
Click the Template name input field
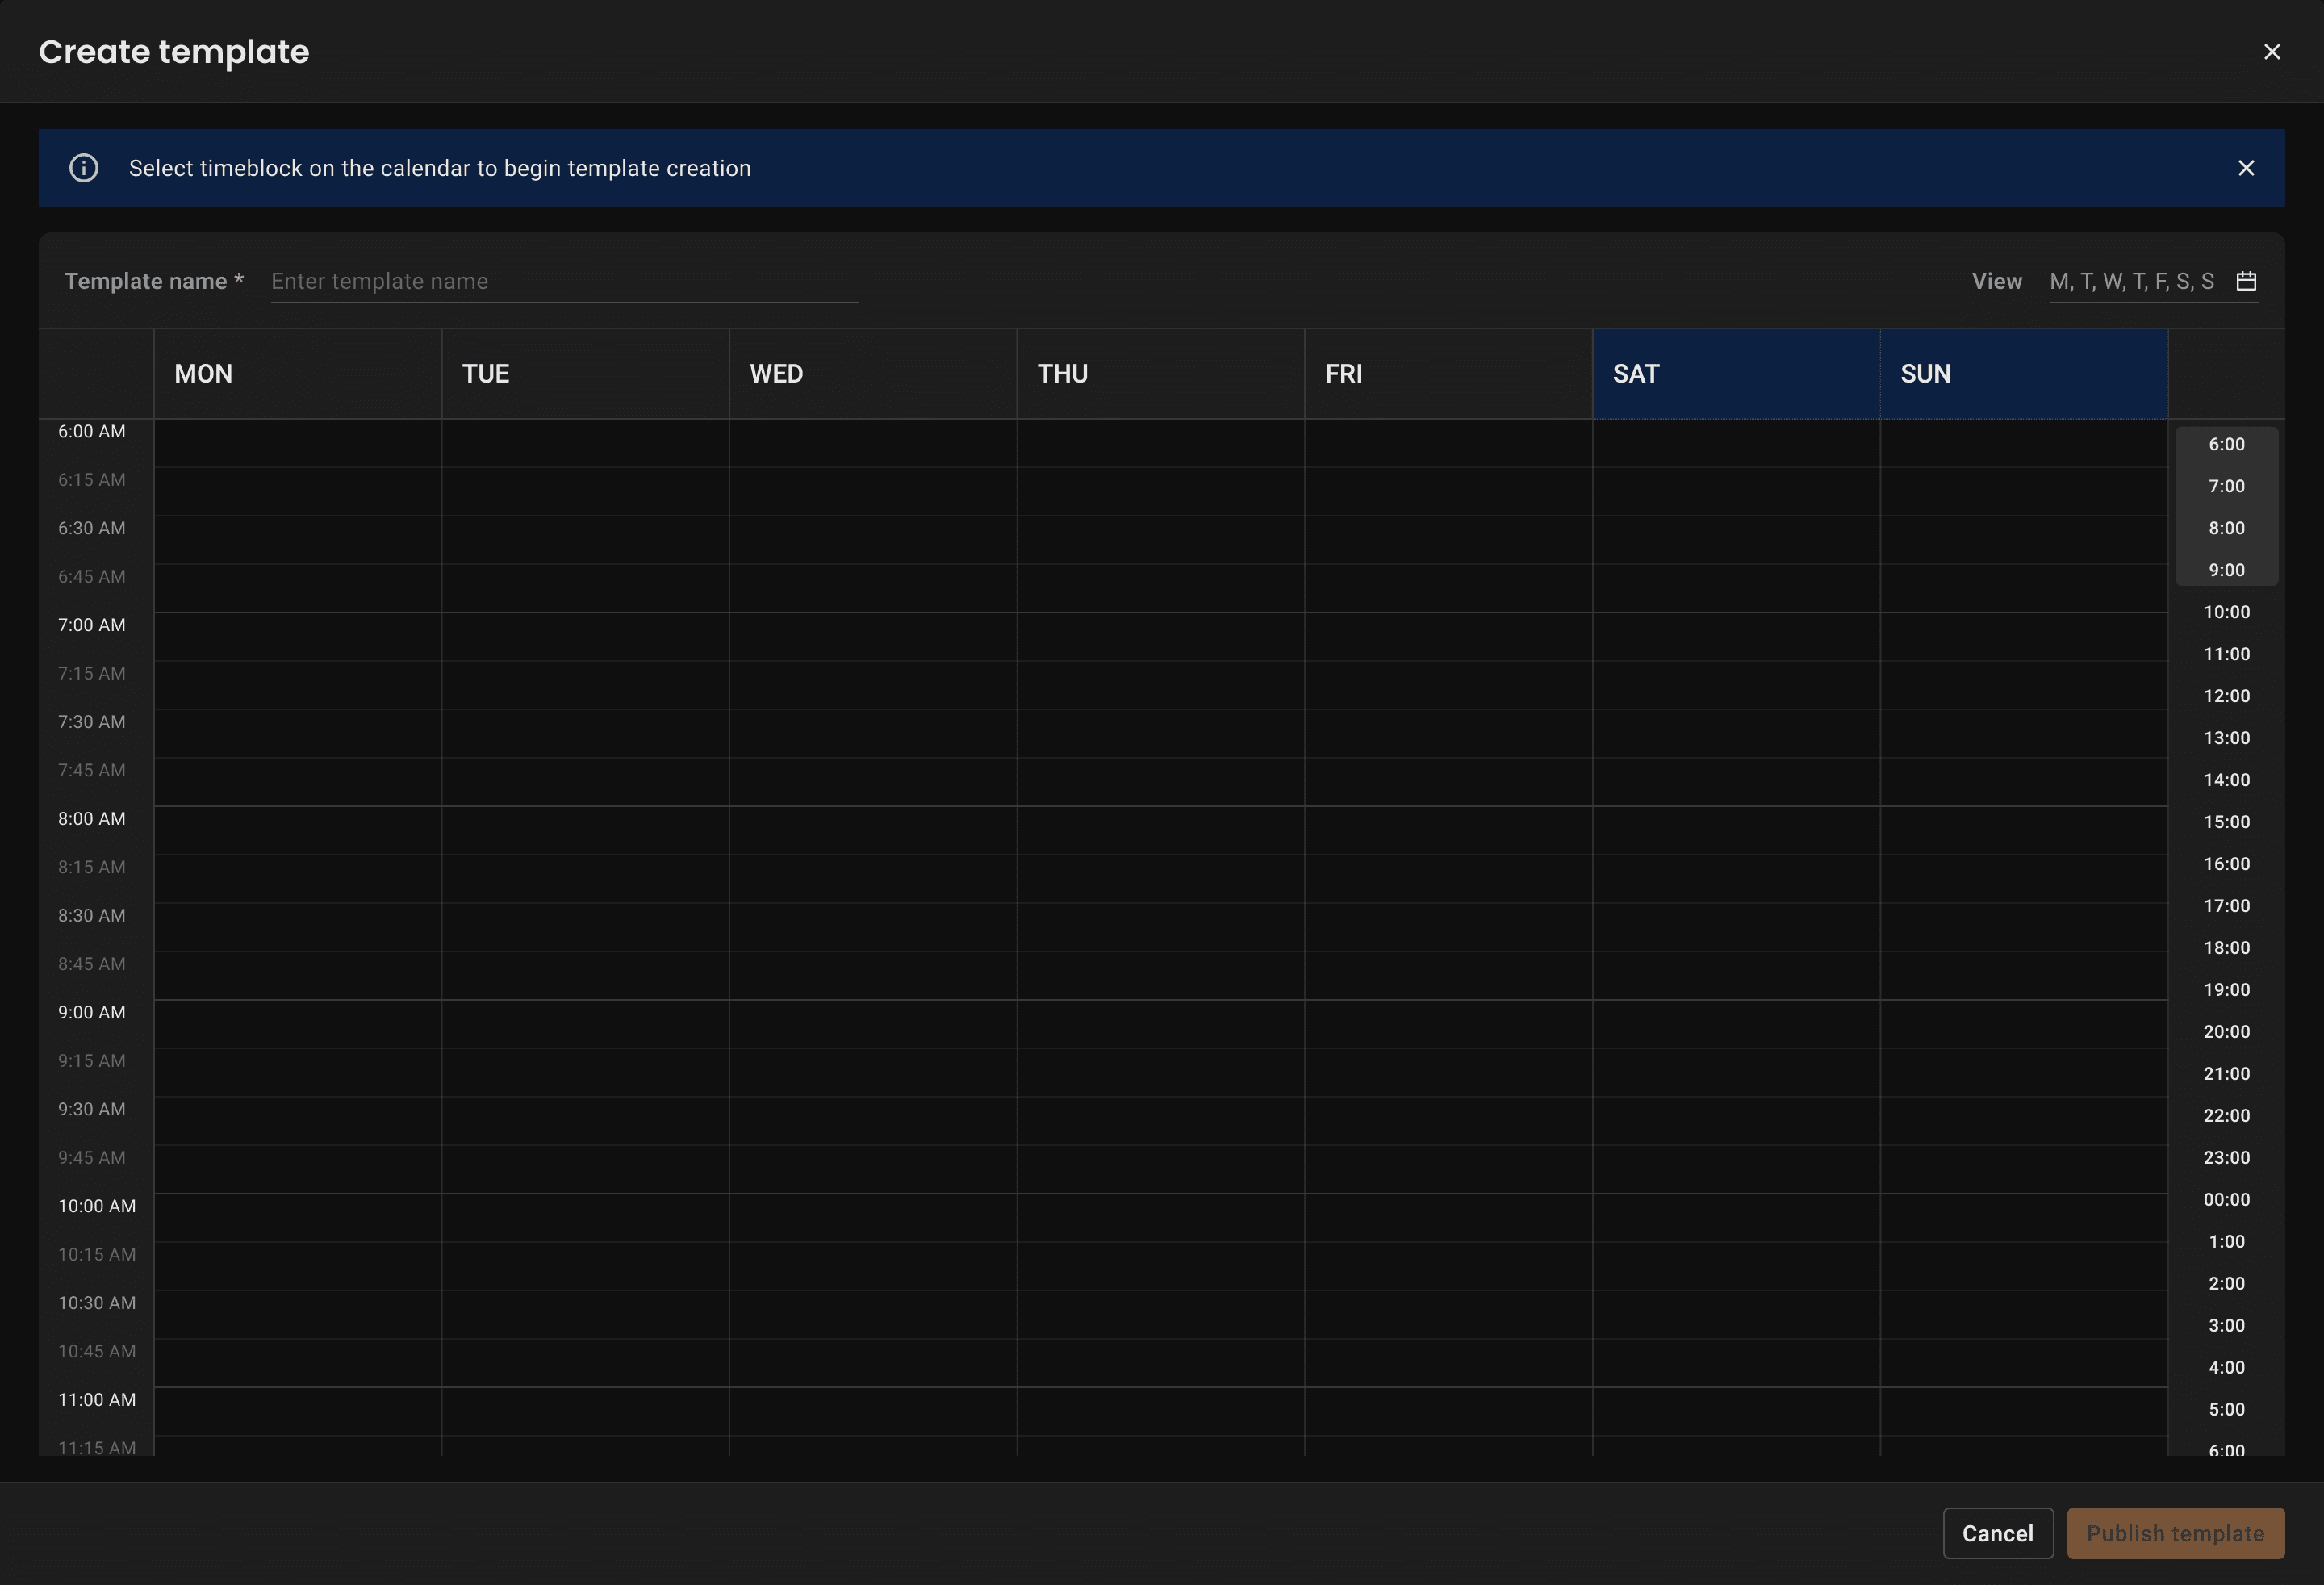pyautogui.click(x=563, y=282)
